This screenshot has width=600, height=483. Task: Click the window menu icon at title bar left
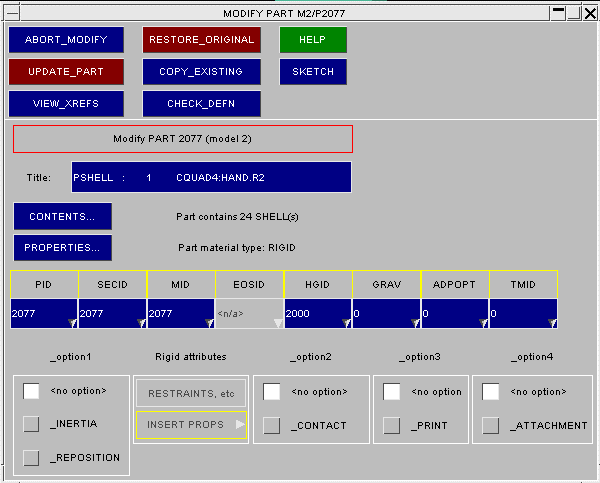coord(12,13)
